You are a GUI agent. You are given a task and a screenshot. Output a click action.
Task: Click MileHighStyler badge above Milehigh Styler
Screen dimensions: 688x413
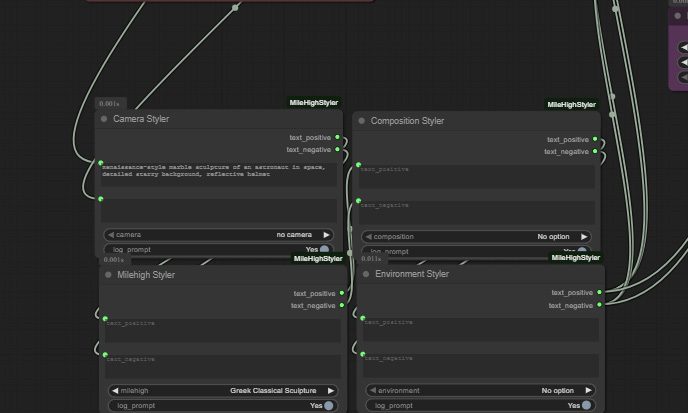click(x=318, y=259)
